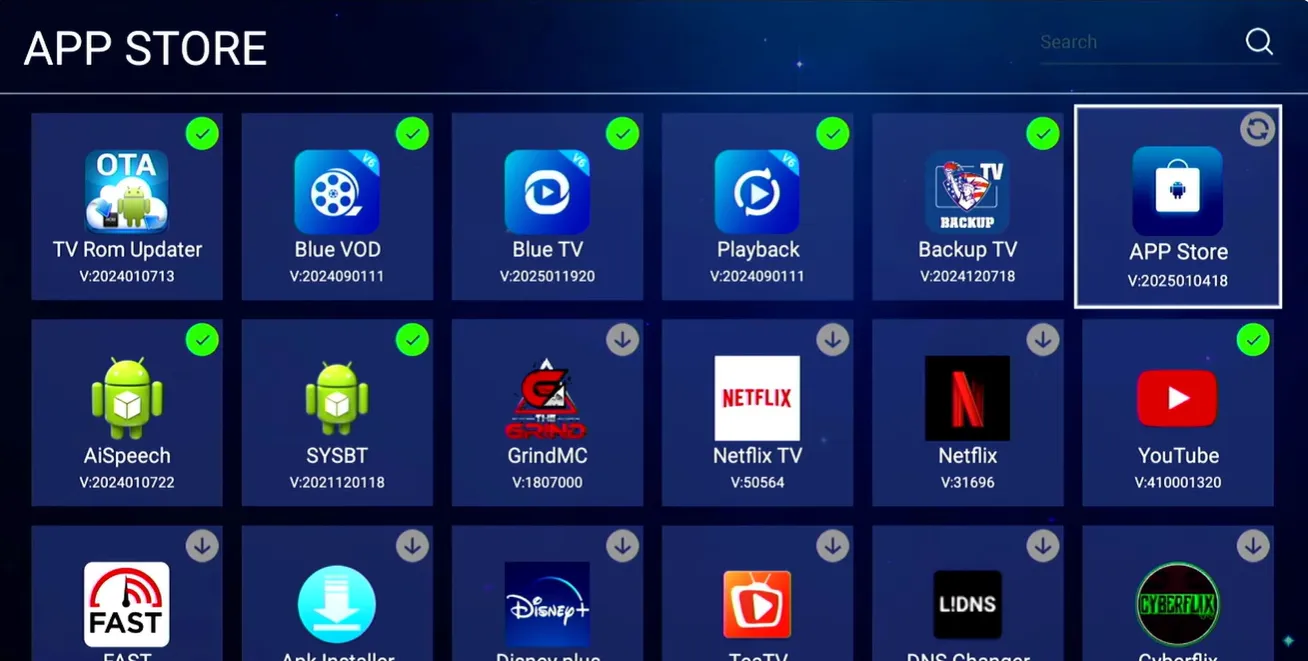Click the update refresh badge on APP Store

[x=1257, y=129]
